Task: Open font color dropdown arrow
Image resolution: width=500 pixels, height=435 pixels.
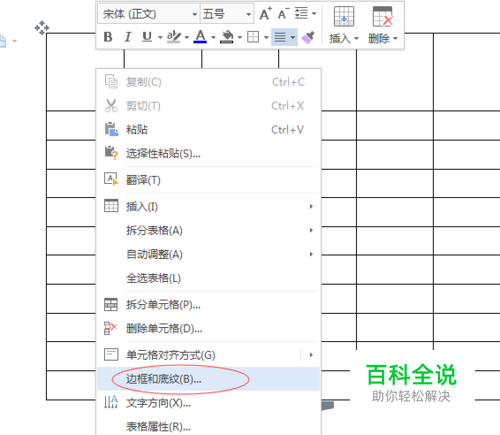Action: pos(213,37)
